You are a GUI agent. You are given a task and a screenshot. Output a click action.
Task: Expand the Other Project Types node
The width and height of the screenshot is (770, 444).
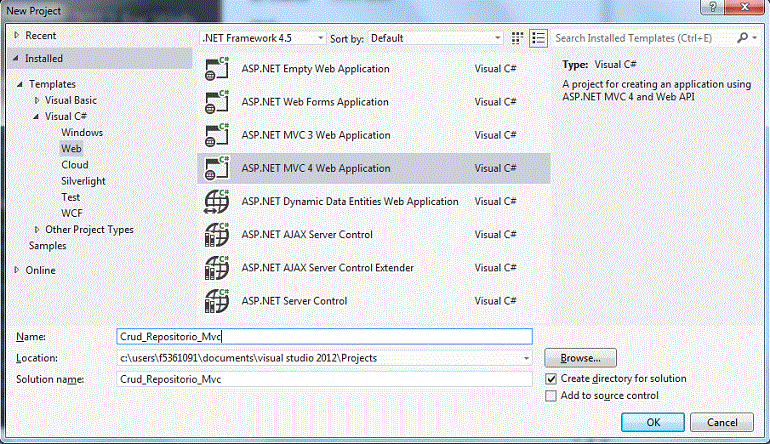coord(37,229)
